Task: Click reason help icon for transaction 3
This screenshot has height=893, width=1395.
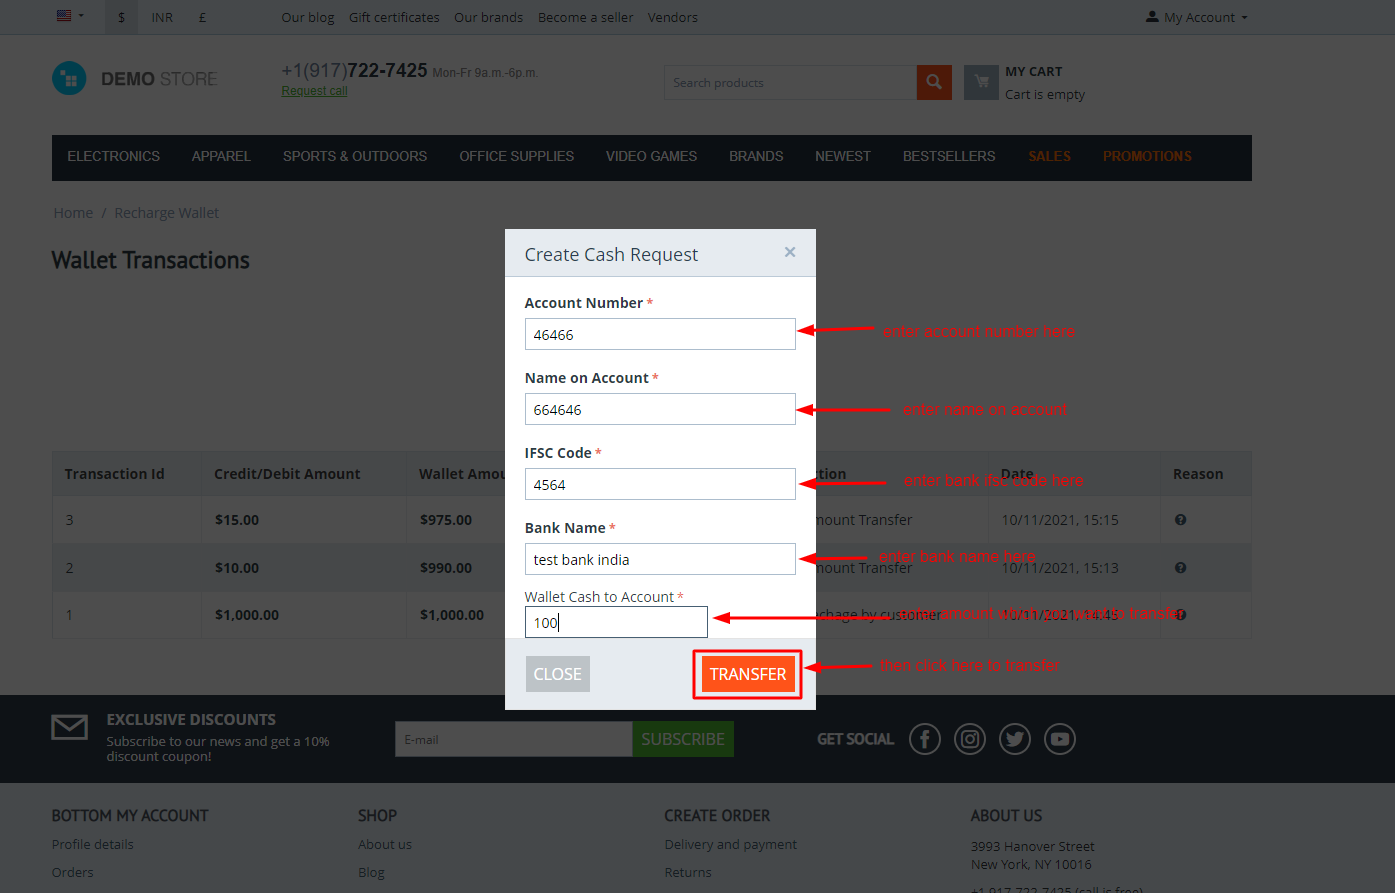Action: (1180, 520)
